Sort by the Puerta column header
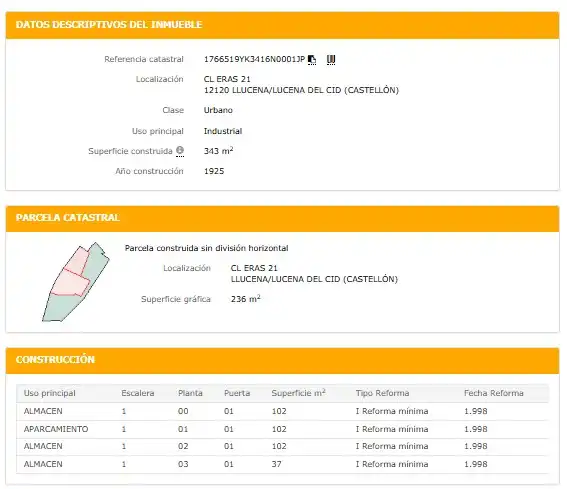 click(237, 393)
